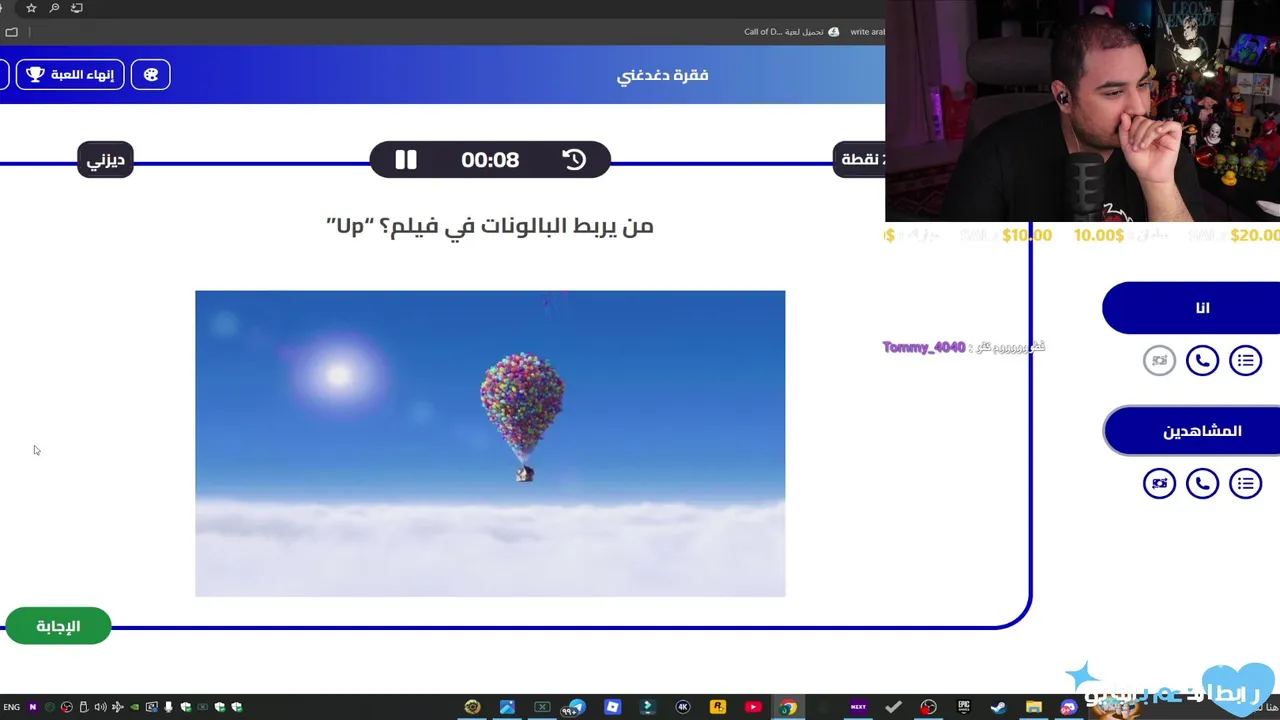Open the Photos app taskbar icon
Viewport: 1280px width, 720px height.
pos(507,707)
